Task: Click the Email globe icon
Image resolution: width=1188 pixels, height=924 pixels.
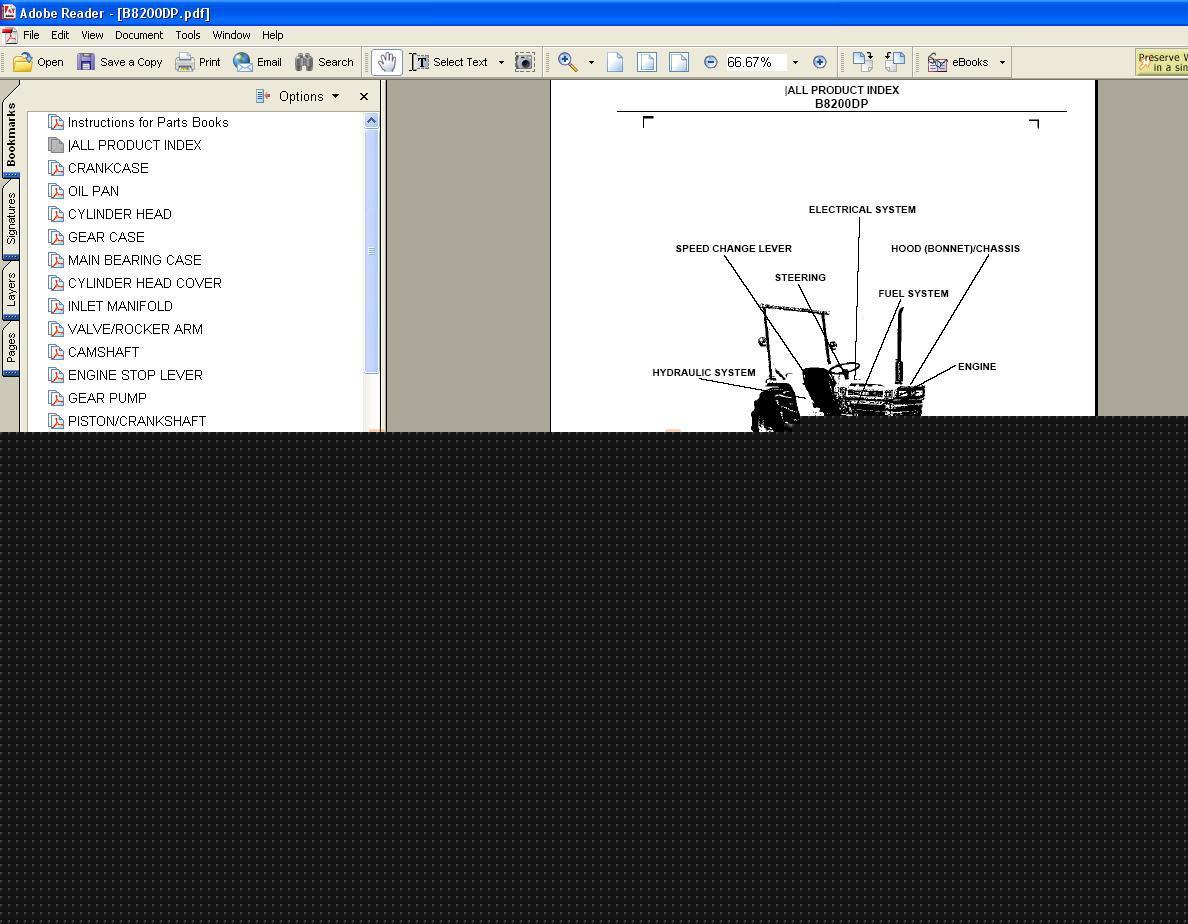Action: (242, 62)
